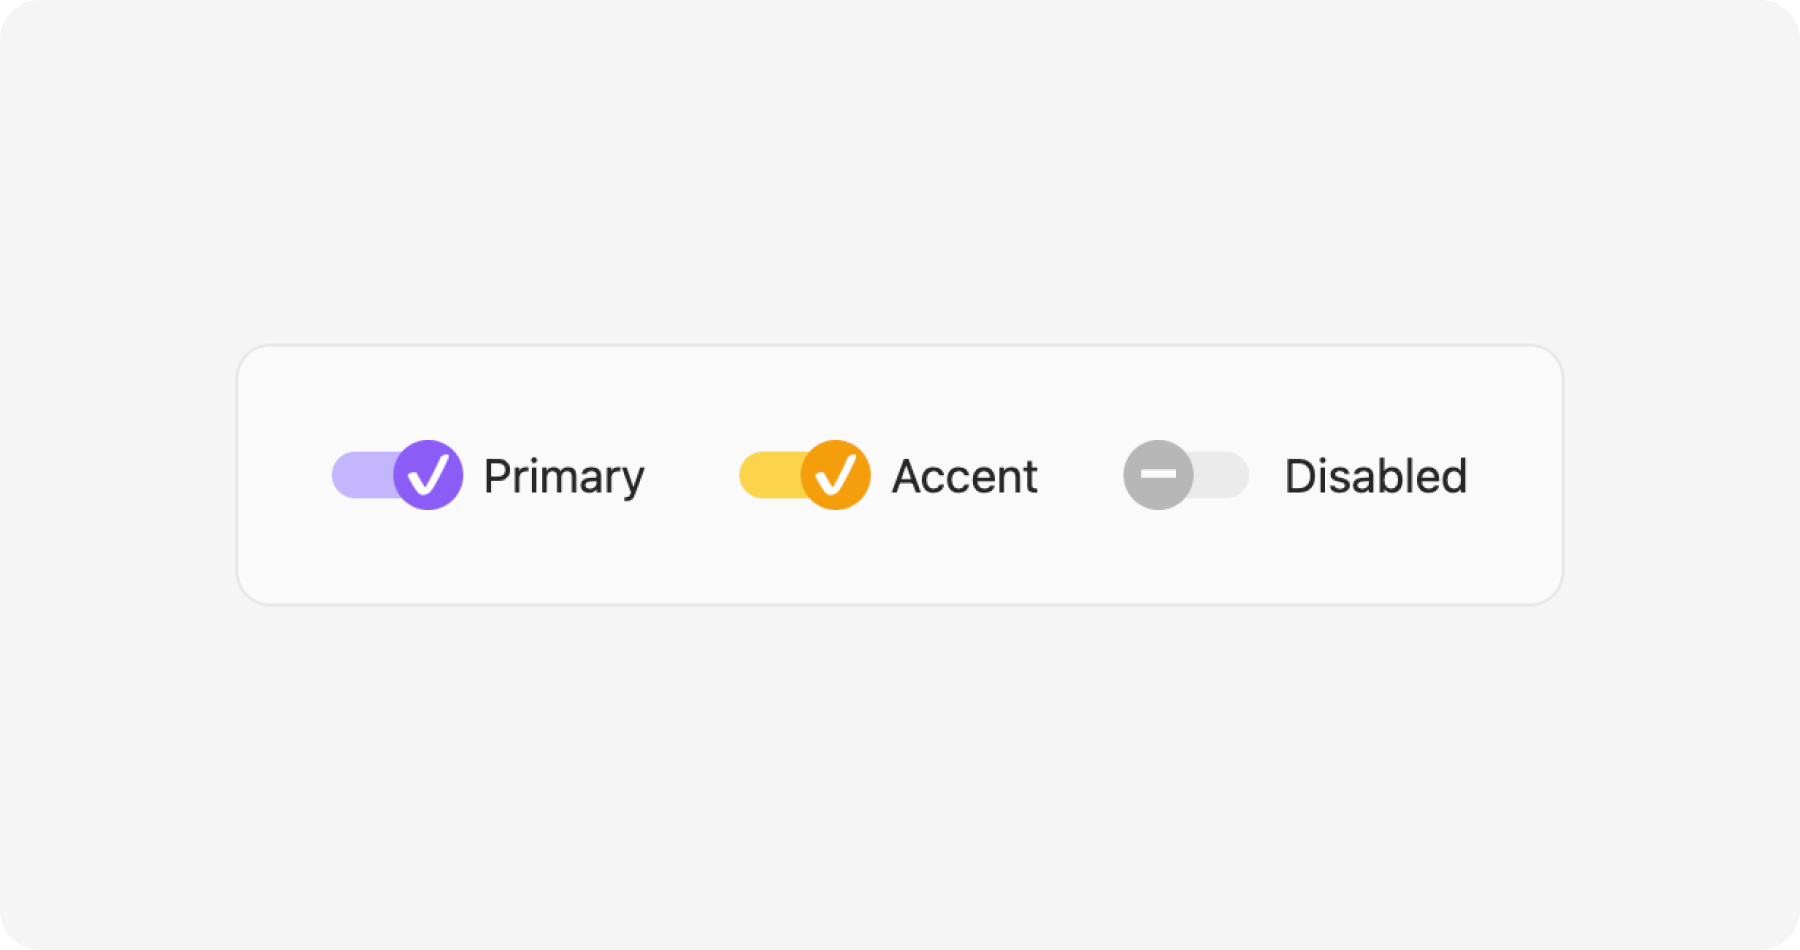The image size is (1800, 950).
Task: Click the white check inside purple circle
Action: click(x=428, y=475)
